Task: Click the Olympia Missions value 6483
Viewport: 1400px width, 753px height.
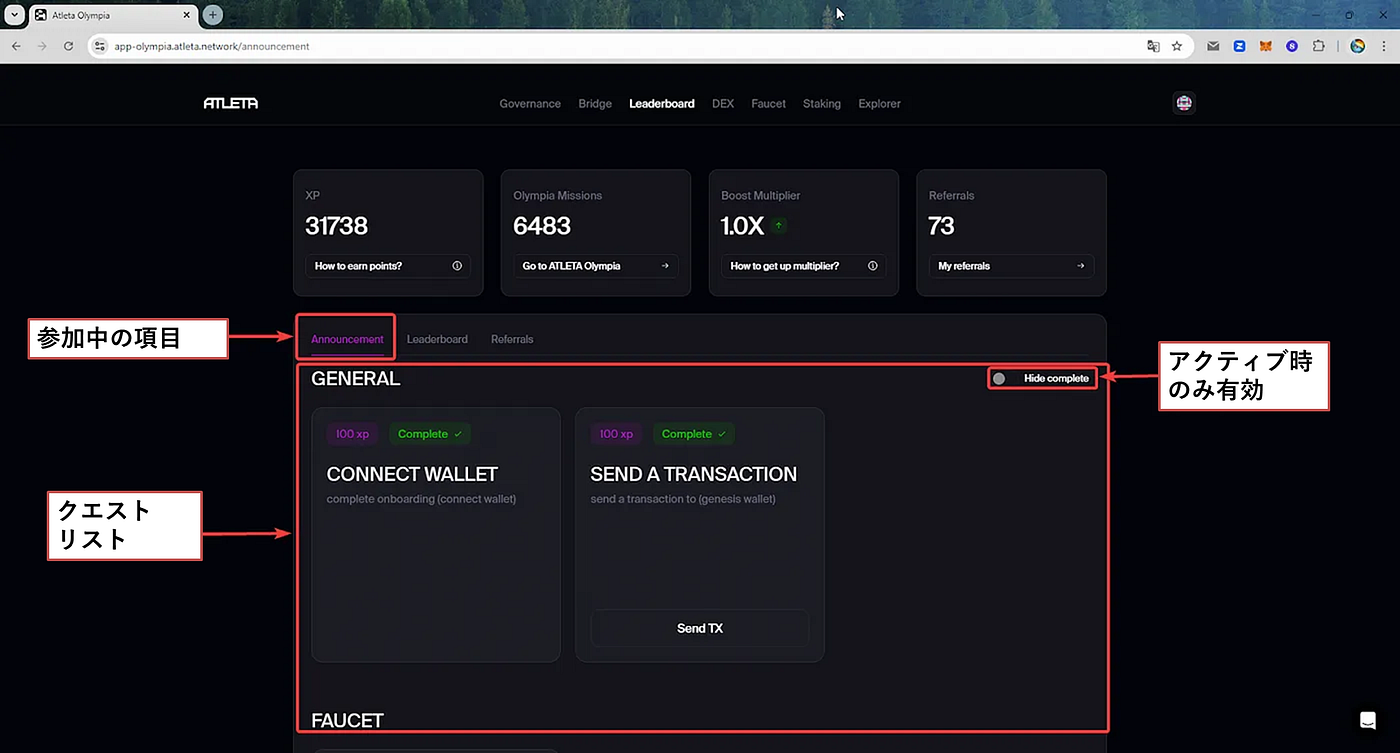Action: (542, 226)
